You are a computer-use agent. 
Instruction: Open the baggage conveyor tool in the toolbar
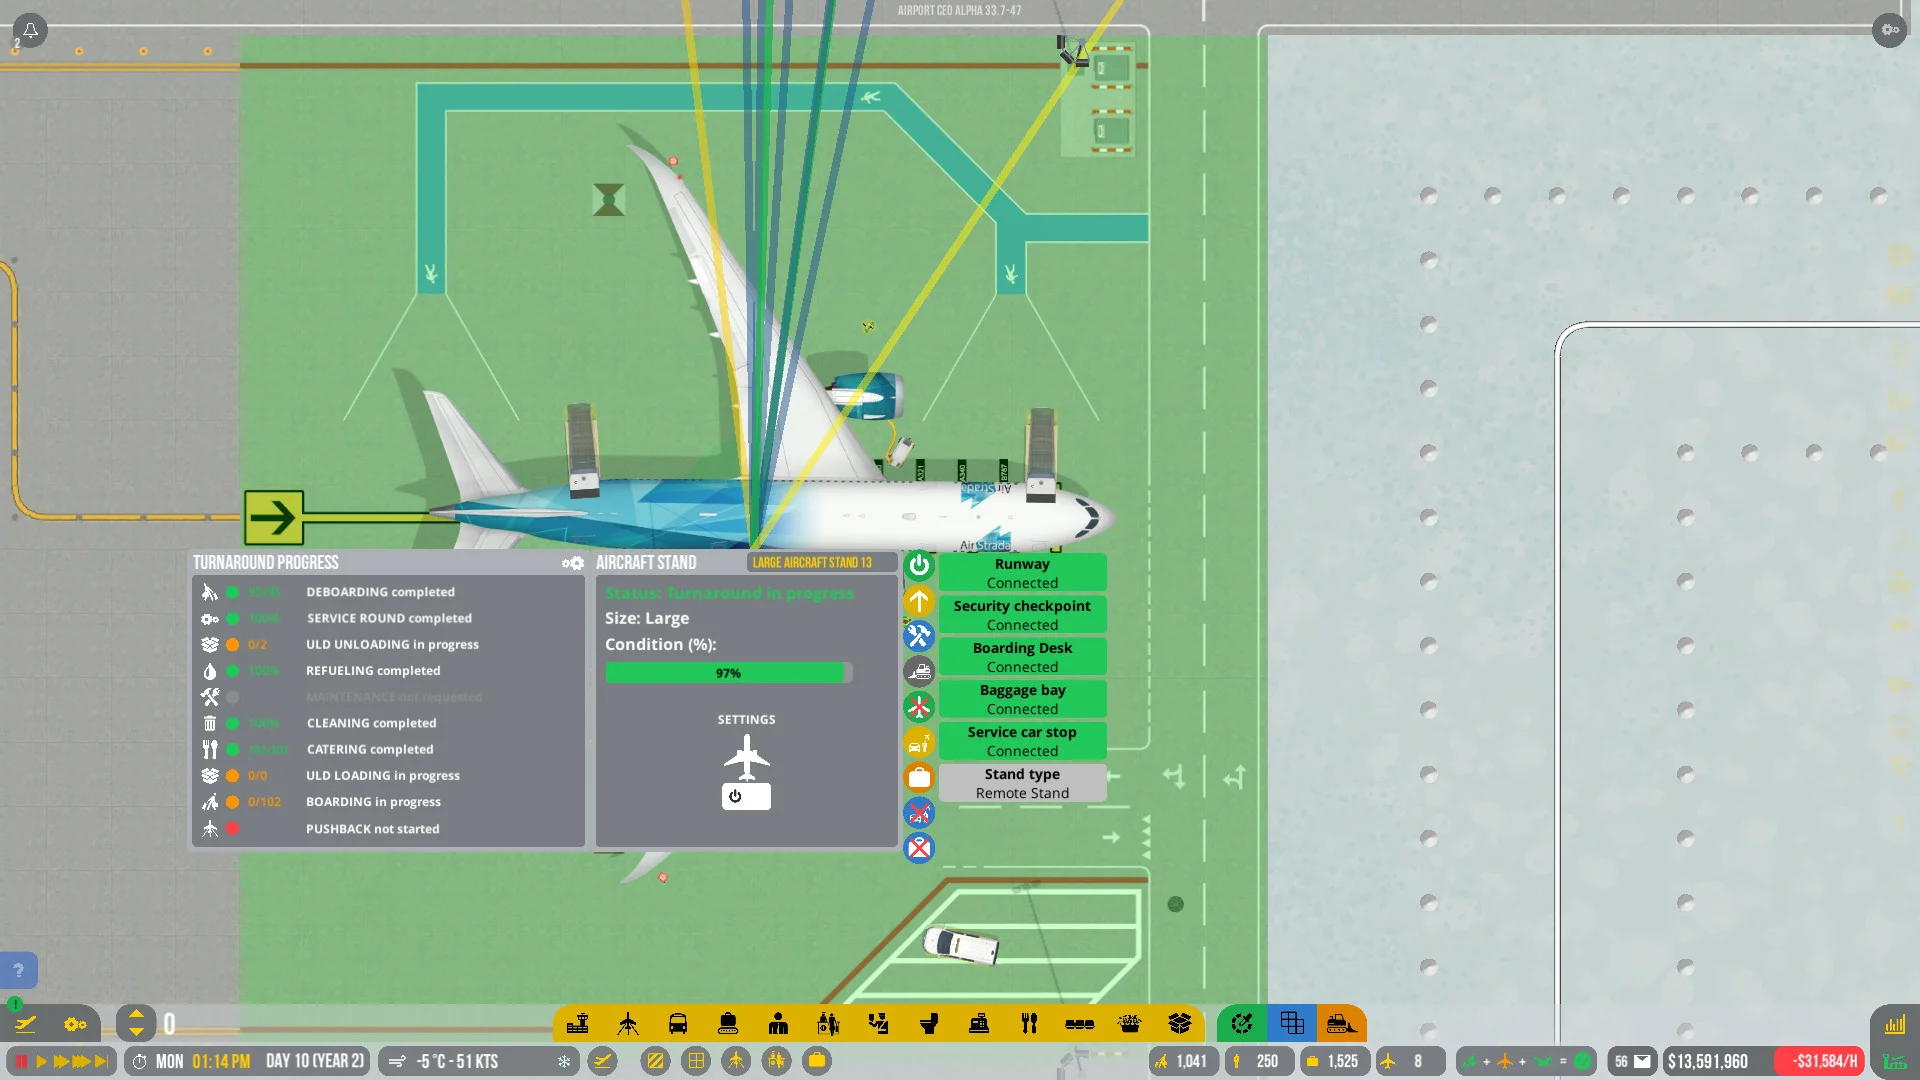click(x=728, y=1023)
